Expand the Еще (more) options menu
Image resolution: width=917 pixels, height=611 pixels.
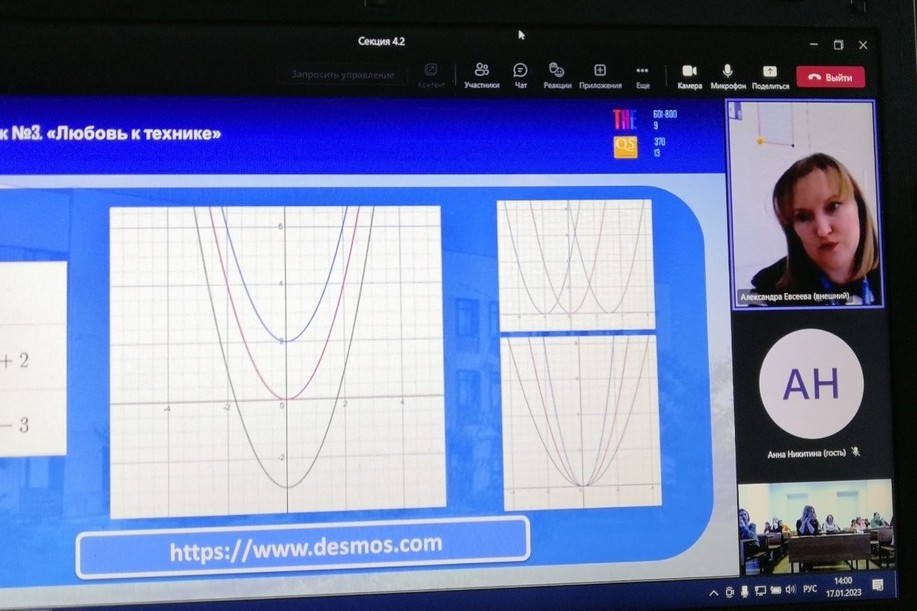pyautogui.click(x=642, y=73)
